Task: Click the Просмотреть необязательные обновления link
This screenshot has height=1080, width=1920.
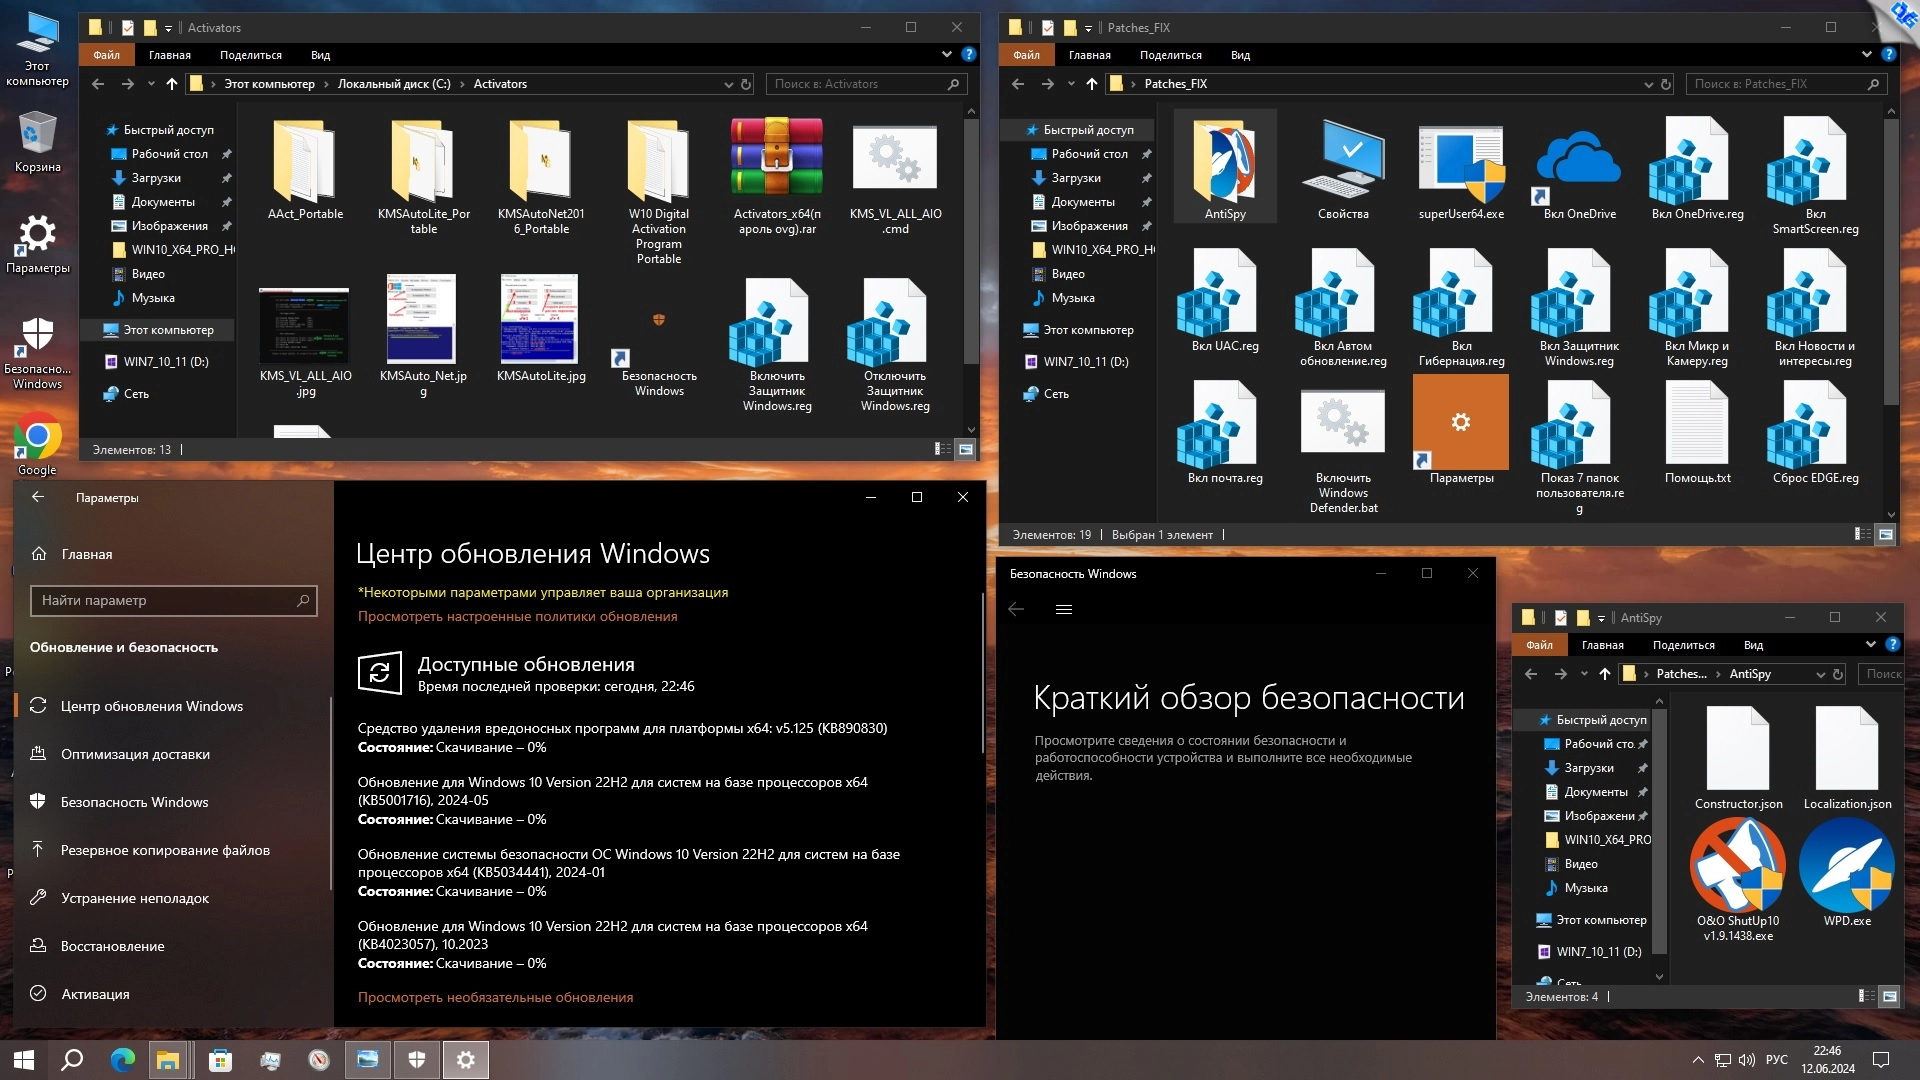Action: tap(495, 997)
